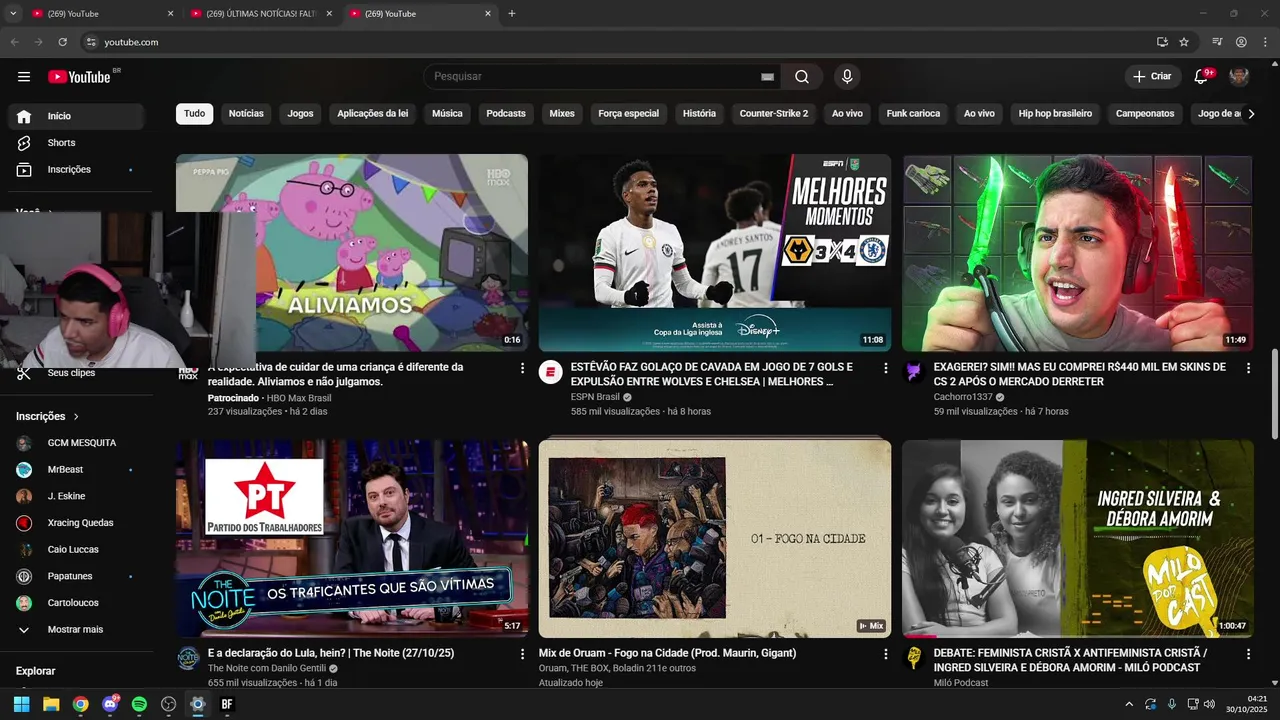Open the more options menu for the Cachorro1337 video

point(1248,368)
